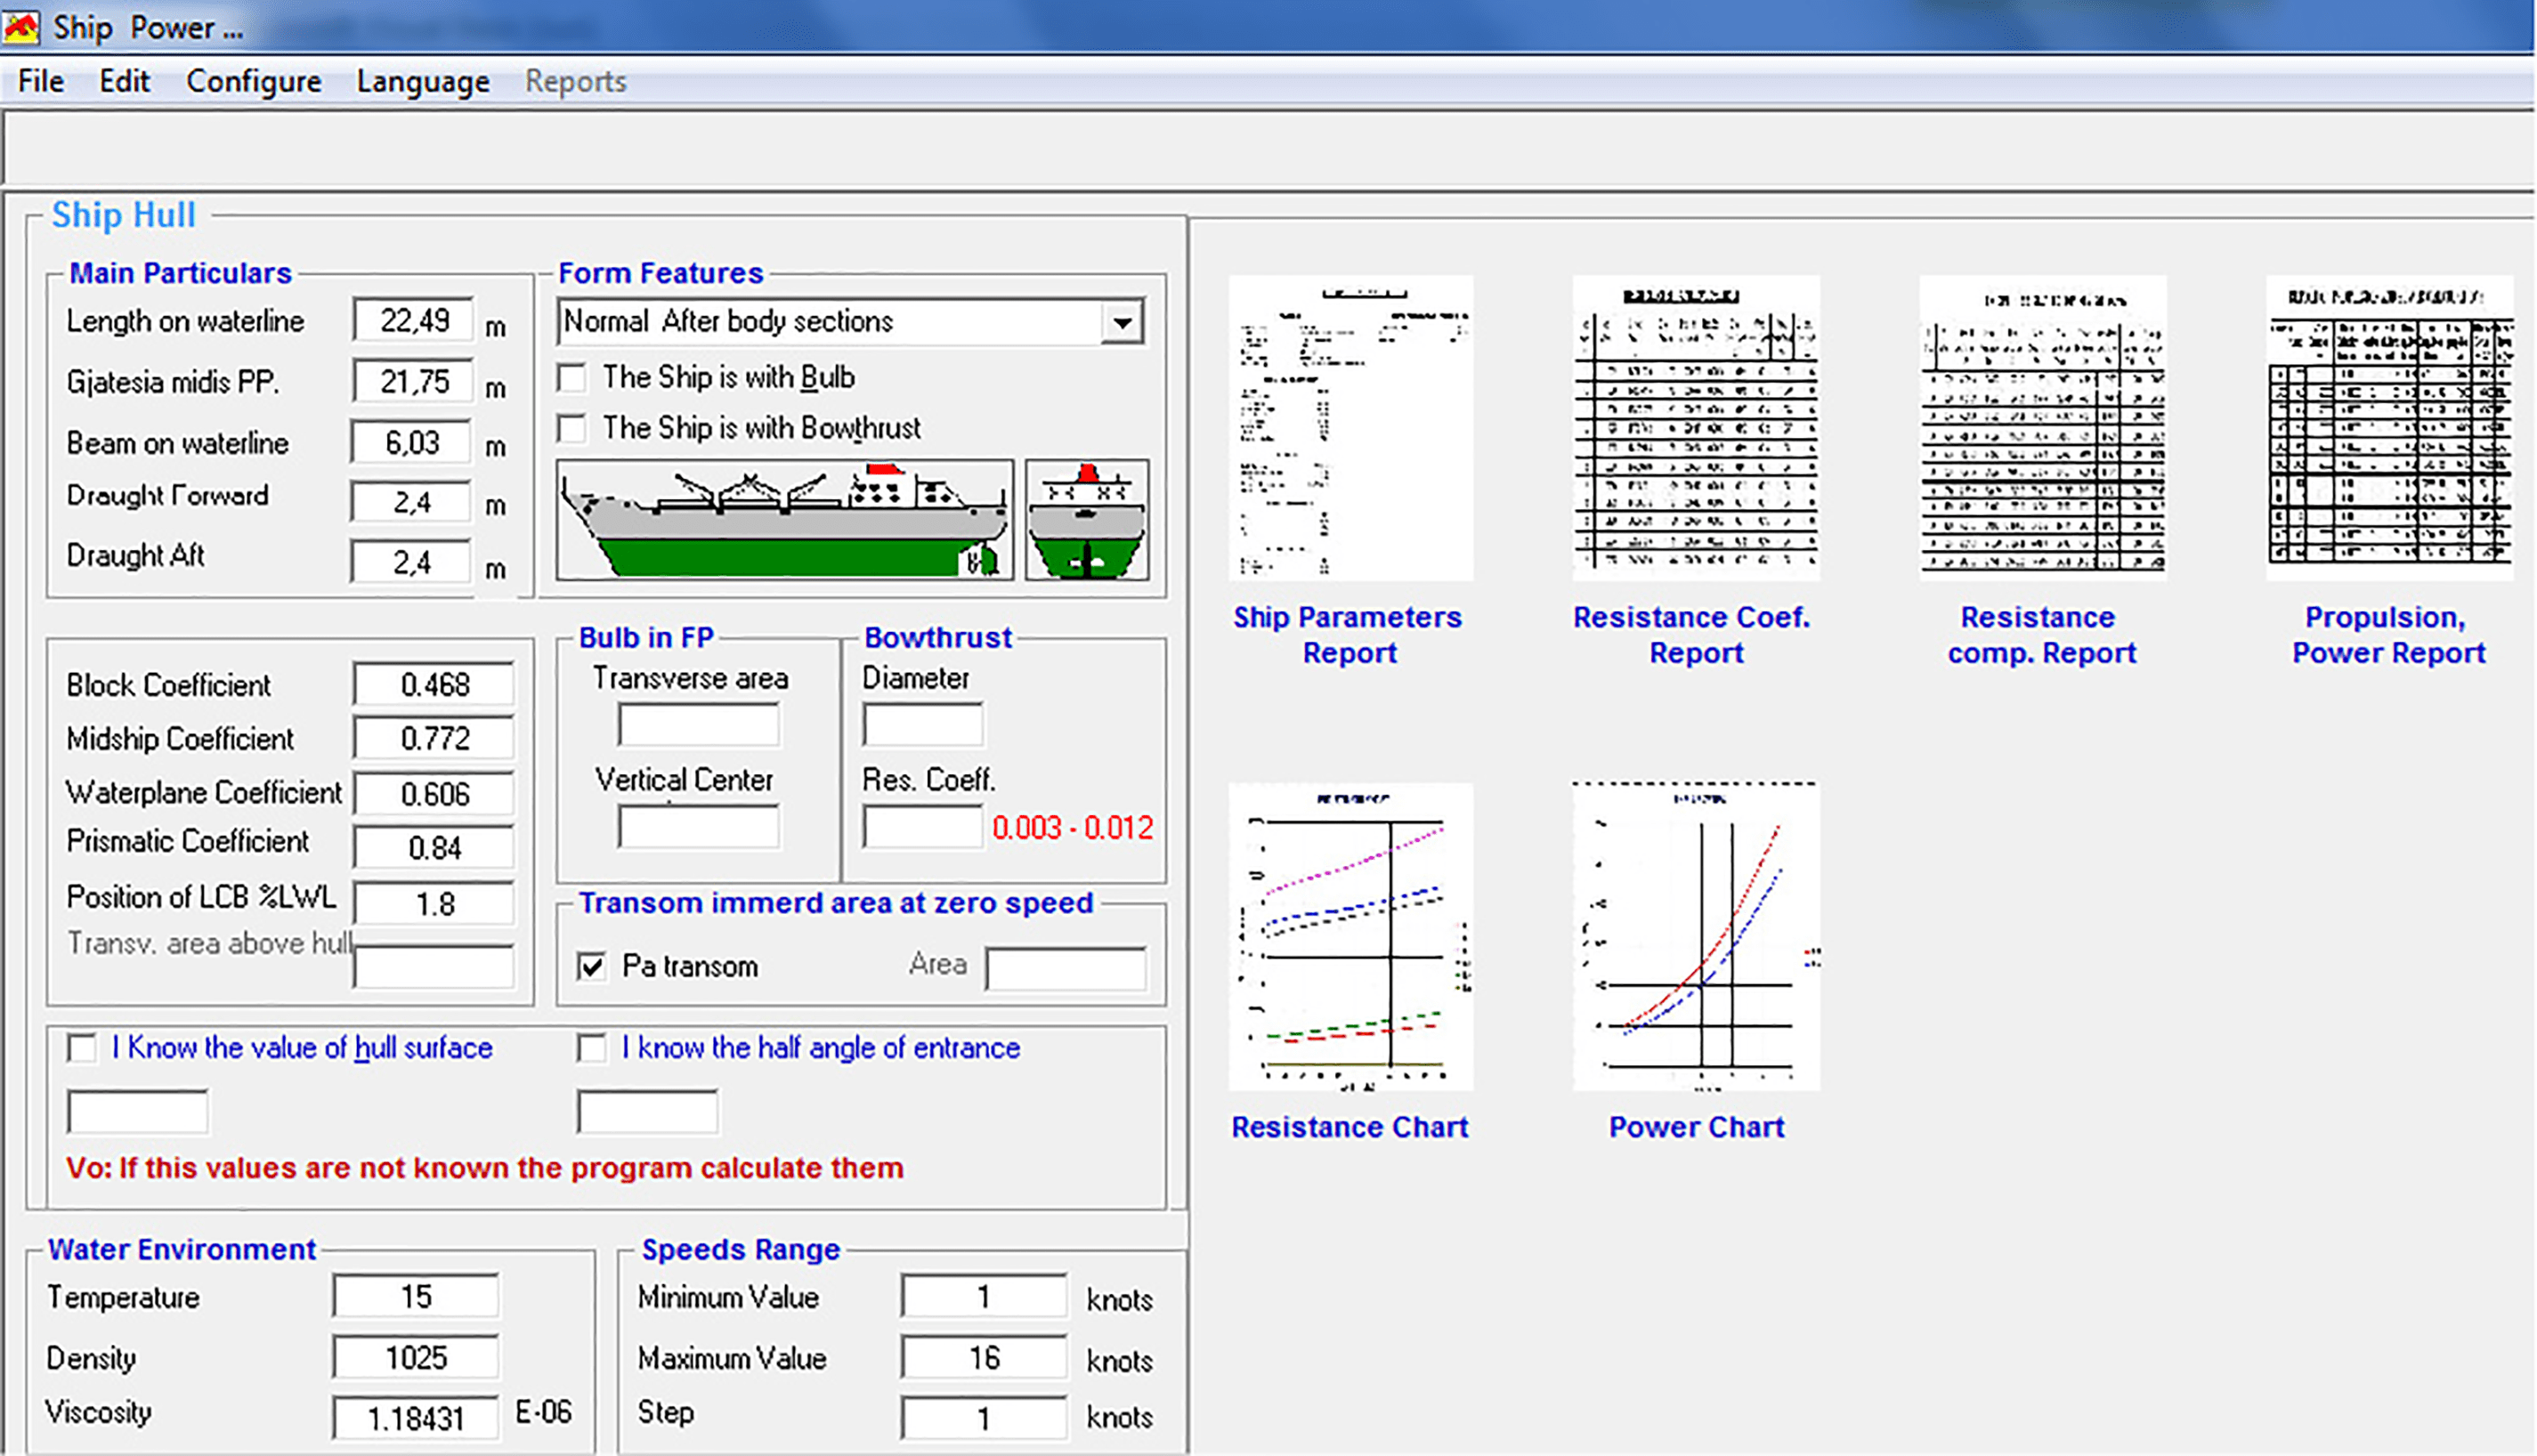The image size is (2537, 1456).
Task: Click the Maximum Value speed field
Action: 983,1358
